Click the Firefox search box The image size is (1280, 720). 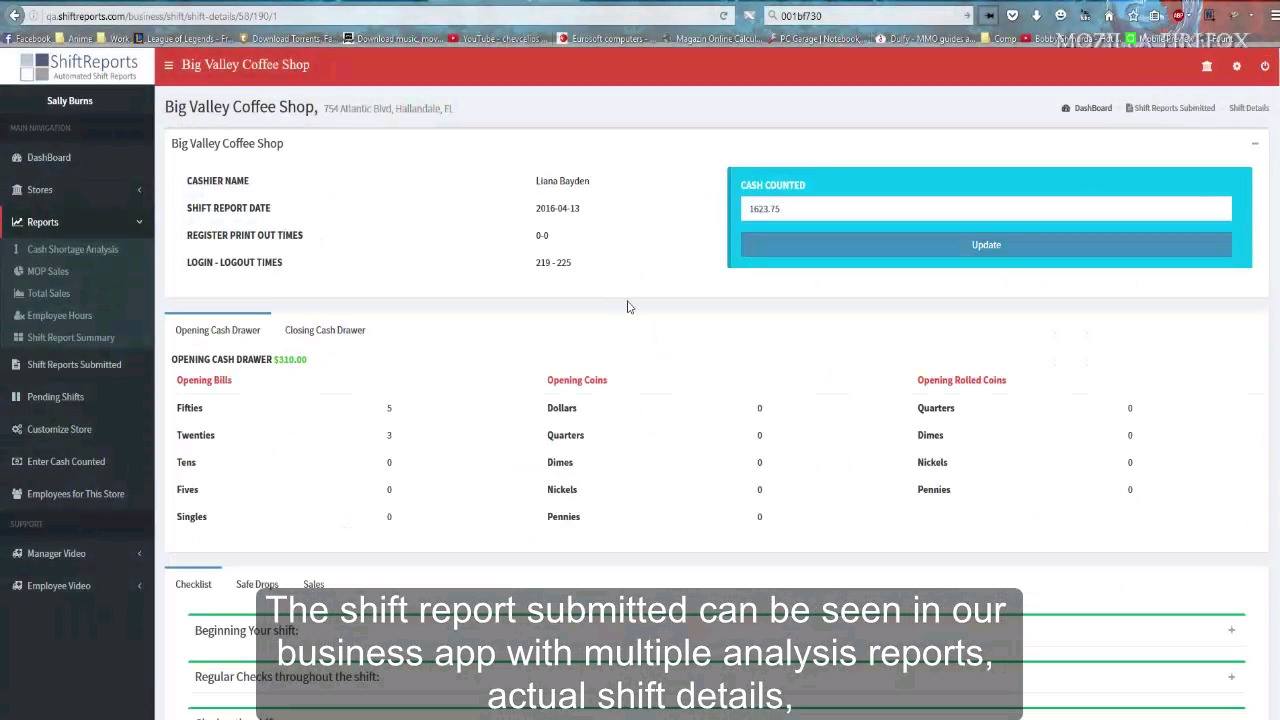pos(867,16)
